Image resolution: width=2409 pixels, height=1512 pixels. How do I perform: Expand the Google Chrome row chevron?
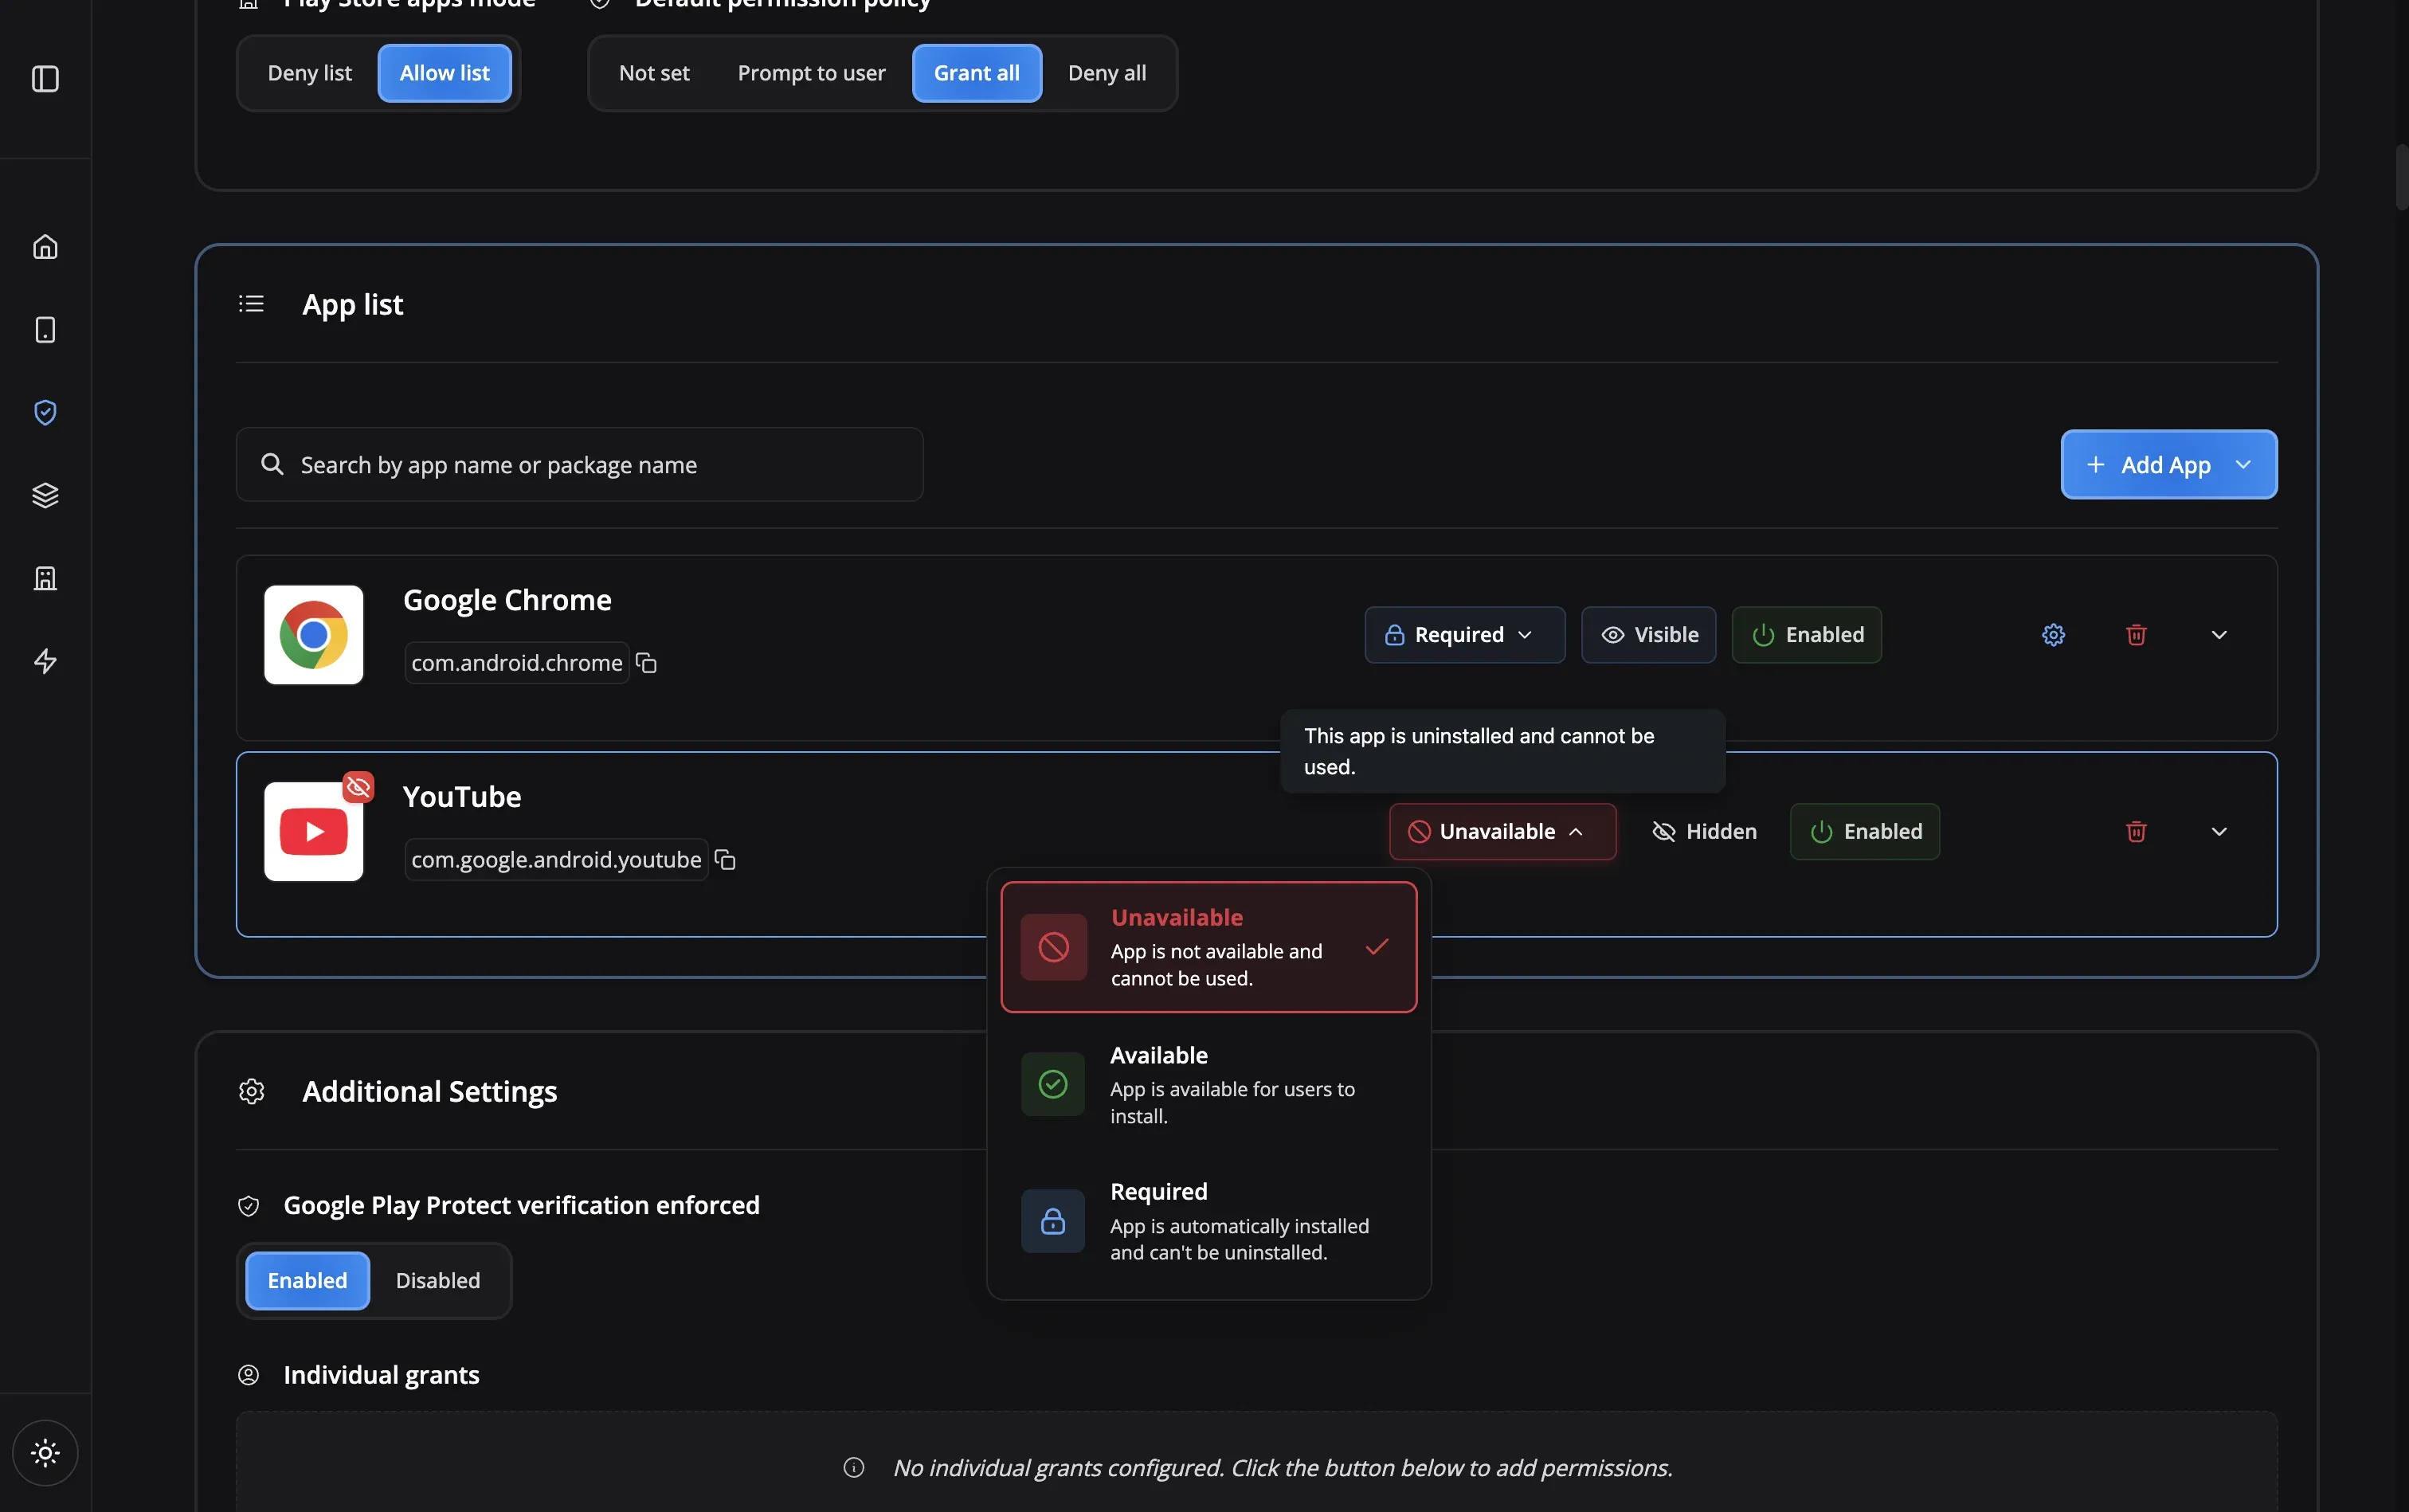2219,635
